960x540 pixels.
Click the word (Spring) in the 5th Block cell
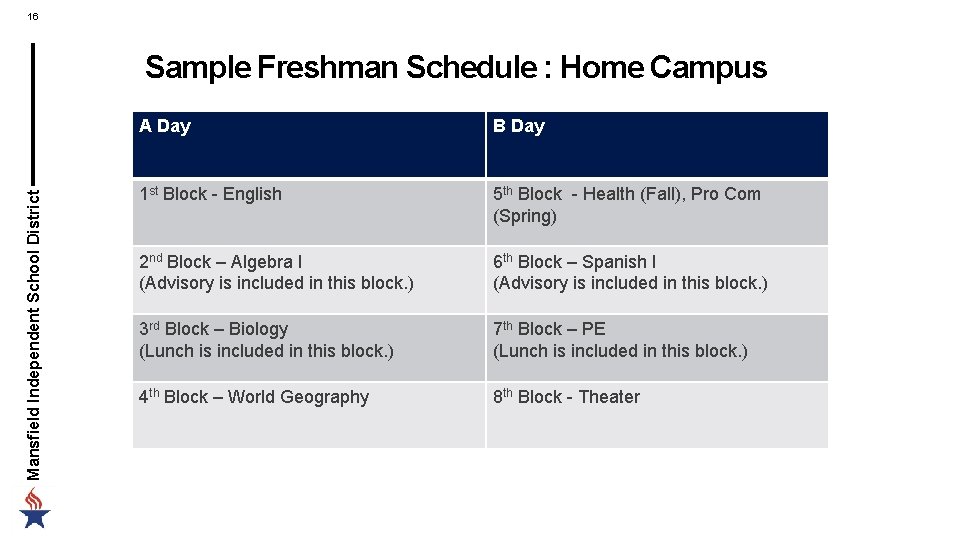coord(525,216)
